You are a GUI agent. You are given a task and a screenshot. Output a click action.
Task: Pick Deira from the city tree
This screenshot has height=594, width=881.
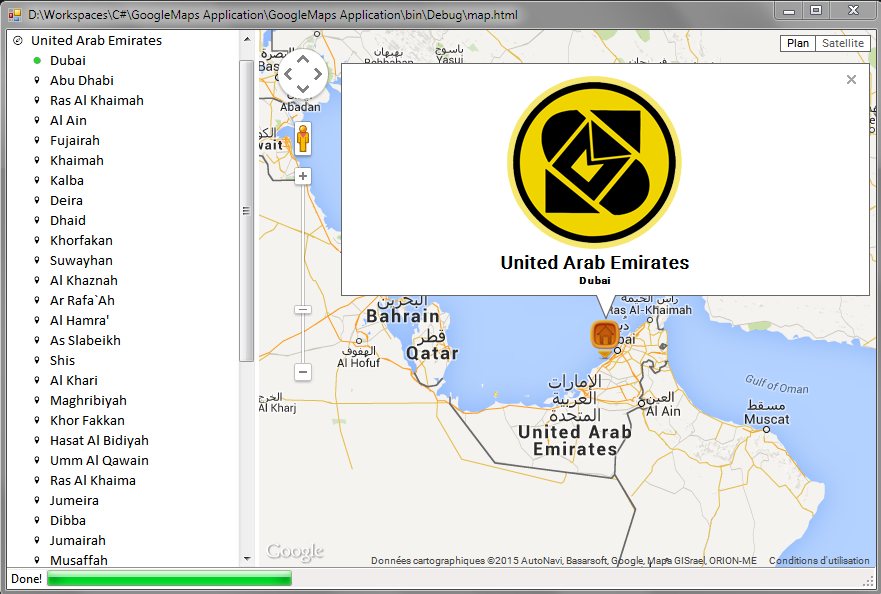pos(66,201)
